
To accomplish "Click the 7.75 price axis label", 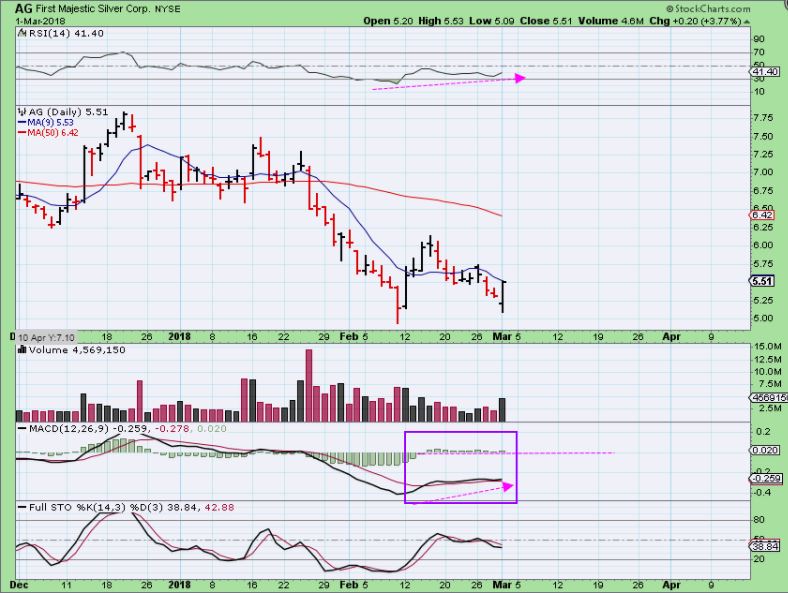I will click(763, 118).
